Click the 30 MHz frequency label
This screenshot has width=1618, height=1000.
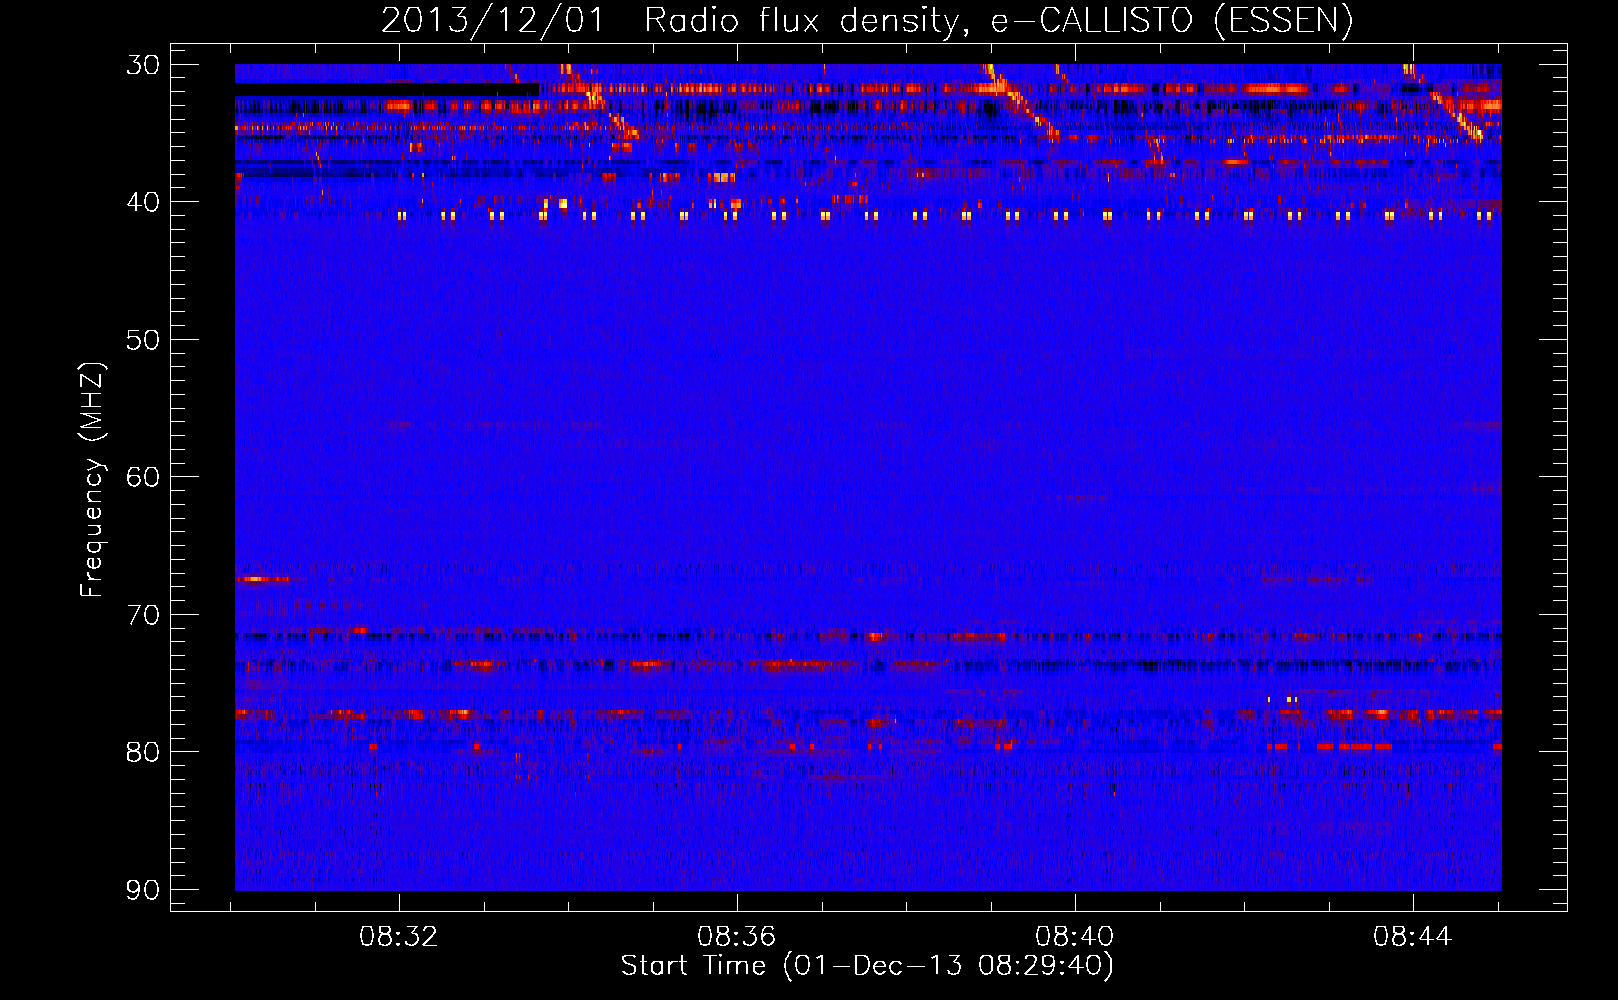click(143, 65)
